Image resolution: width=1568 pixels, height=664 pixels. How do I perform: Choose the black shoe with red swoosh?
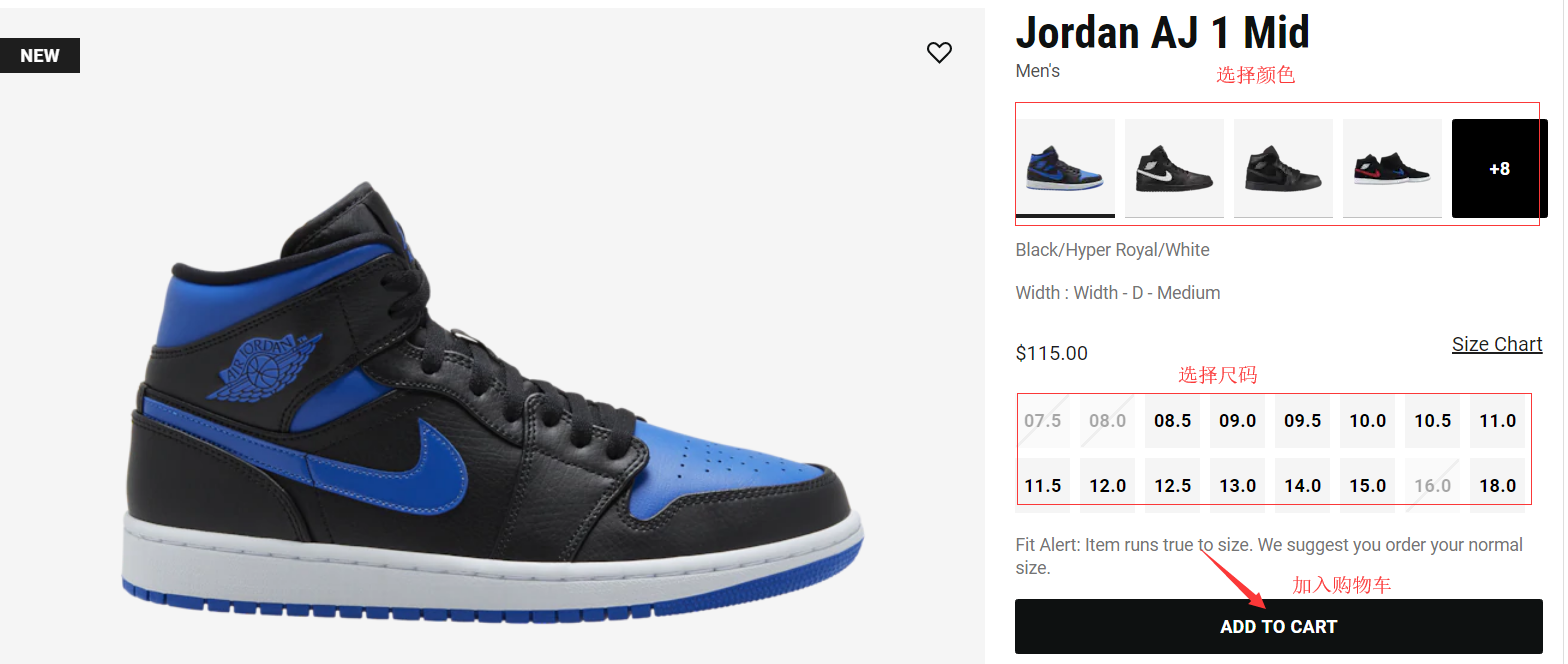(1392, 168)
